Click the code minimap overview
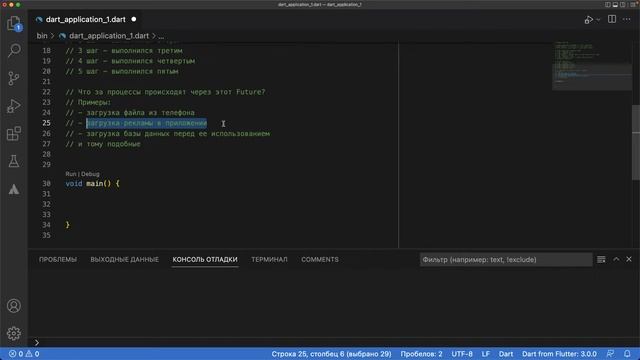640x360 pixels. click(x=592, y=65)
